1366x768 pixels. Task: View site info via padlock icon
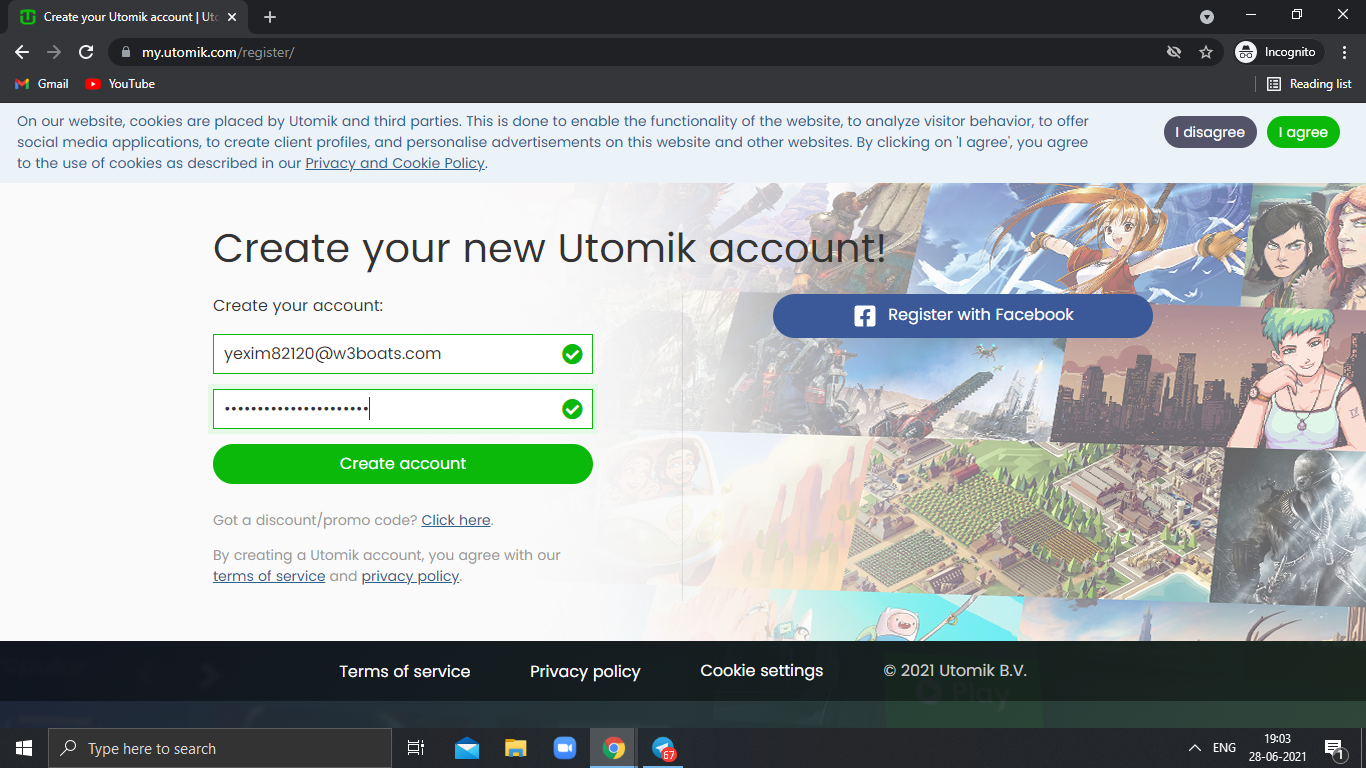[x=125, y=52]
